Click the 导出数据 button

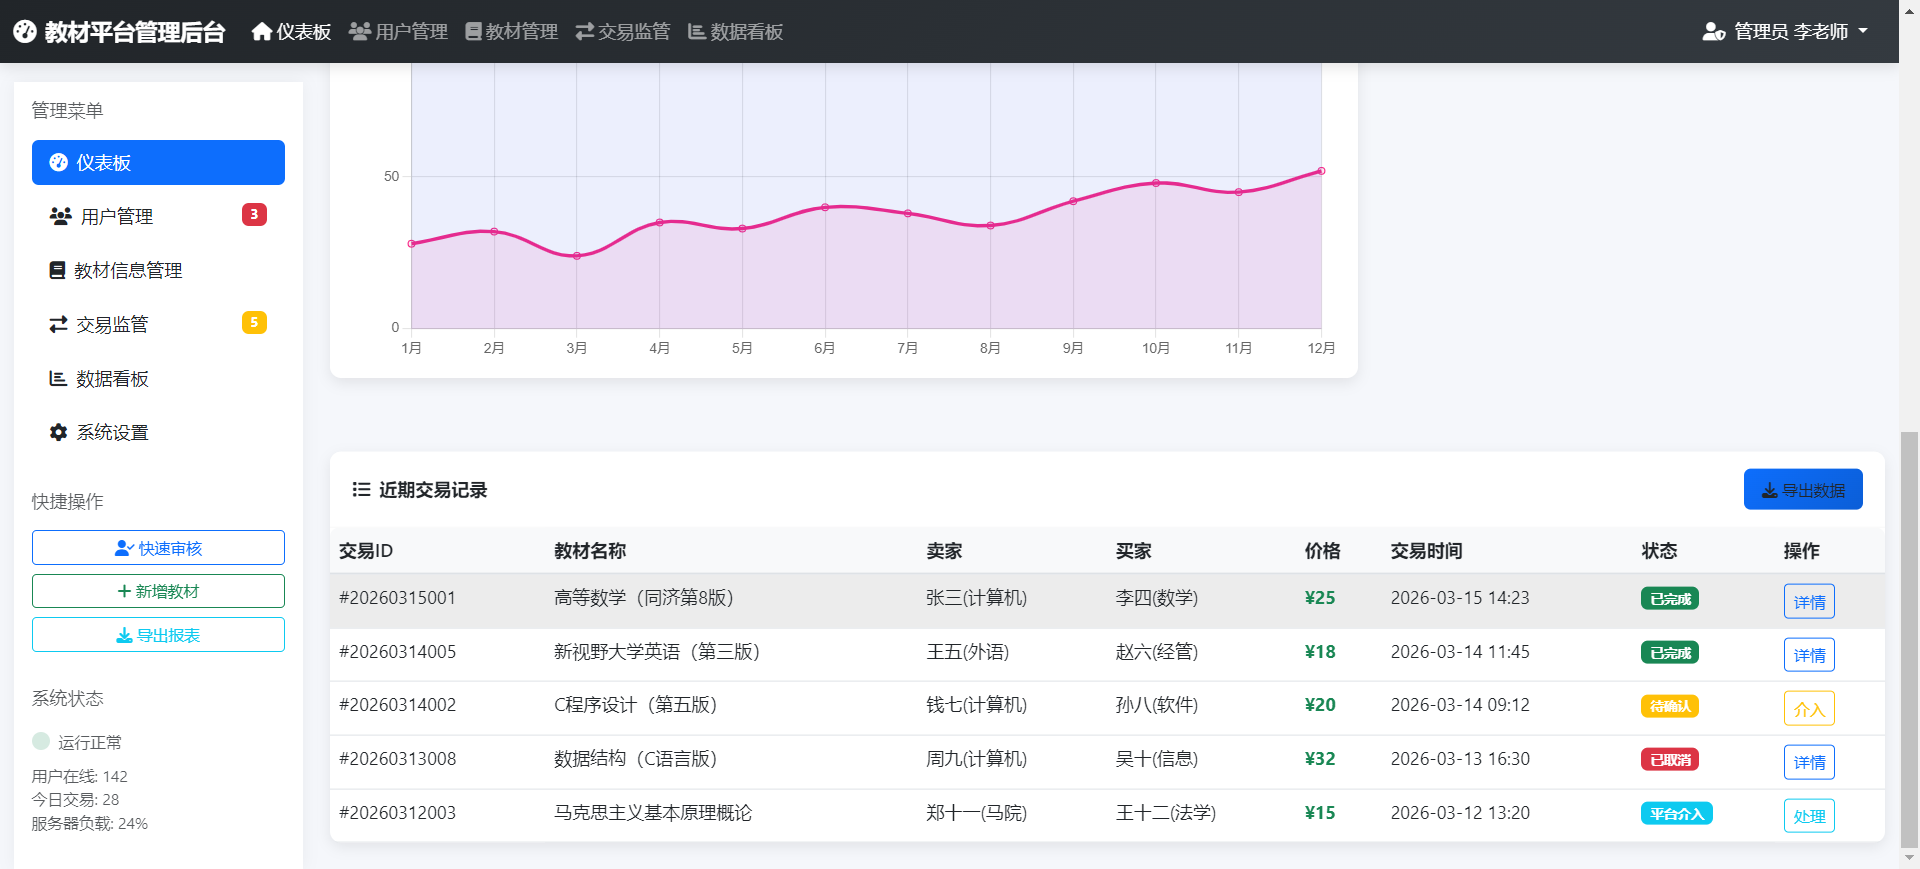coord(1803,489)
